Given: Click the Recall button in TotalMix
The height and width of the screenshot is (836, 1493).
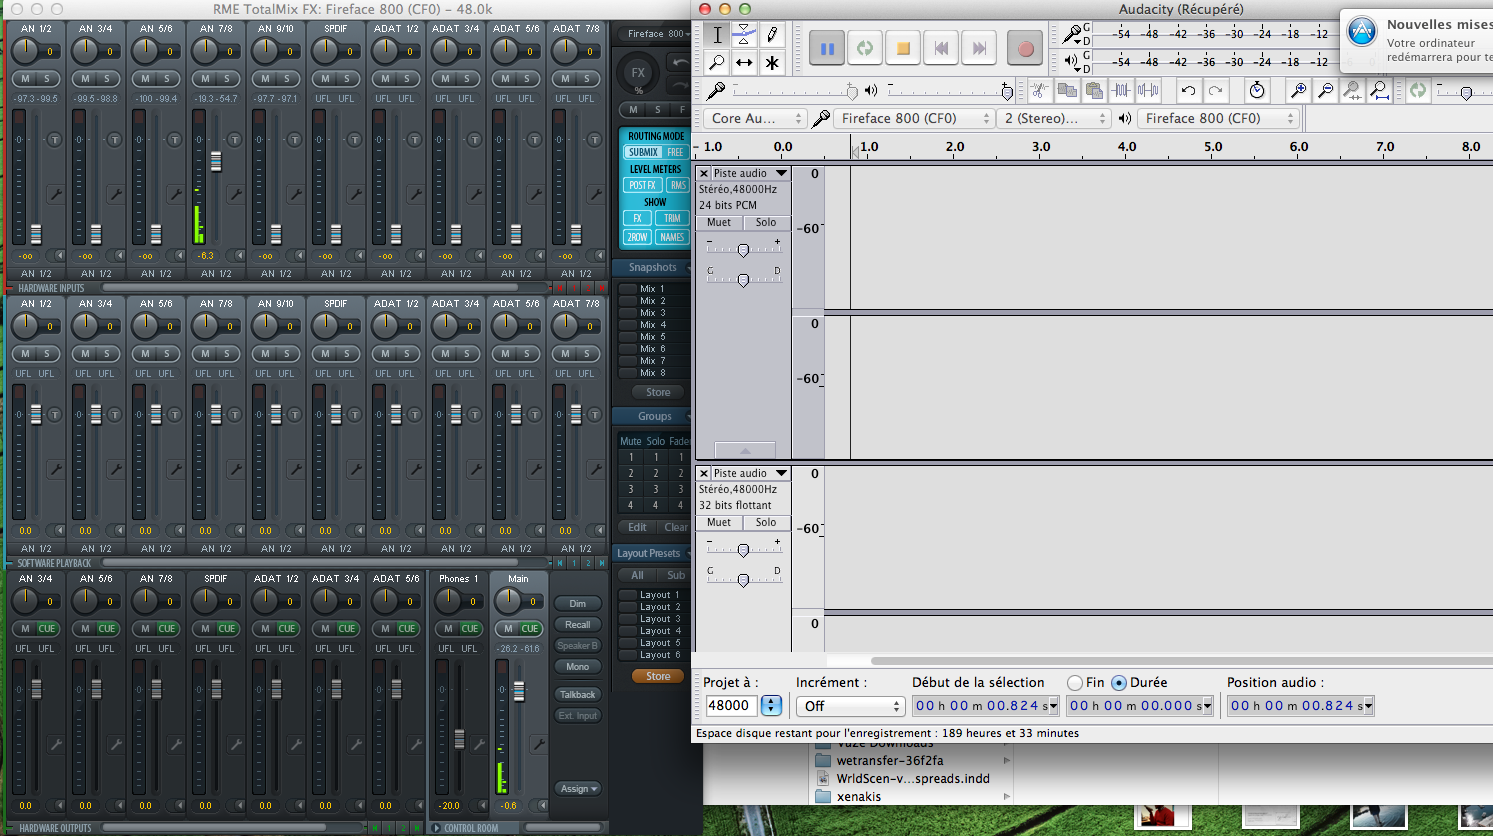Looking at the screenshot, I should 578,625.
